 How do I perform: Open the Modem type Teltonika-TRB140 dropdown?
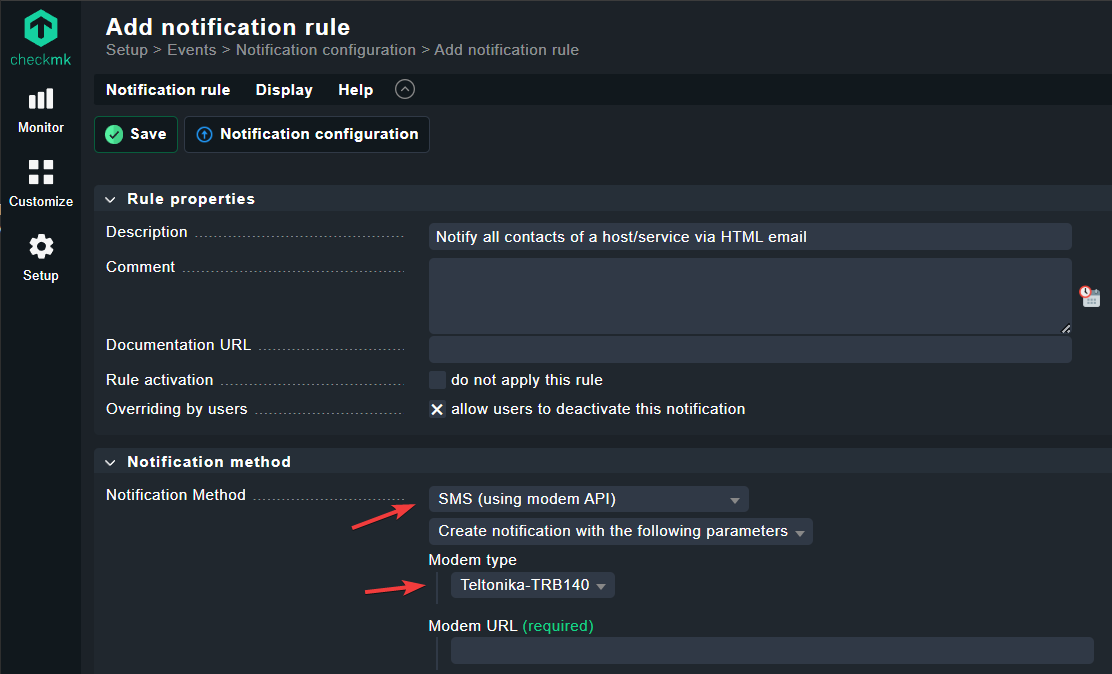(532, 585)
